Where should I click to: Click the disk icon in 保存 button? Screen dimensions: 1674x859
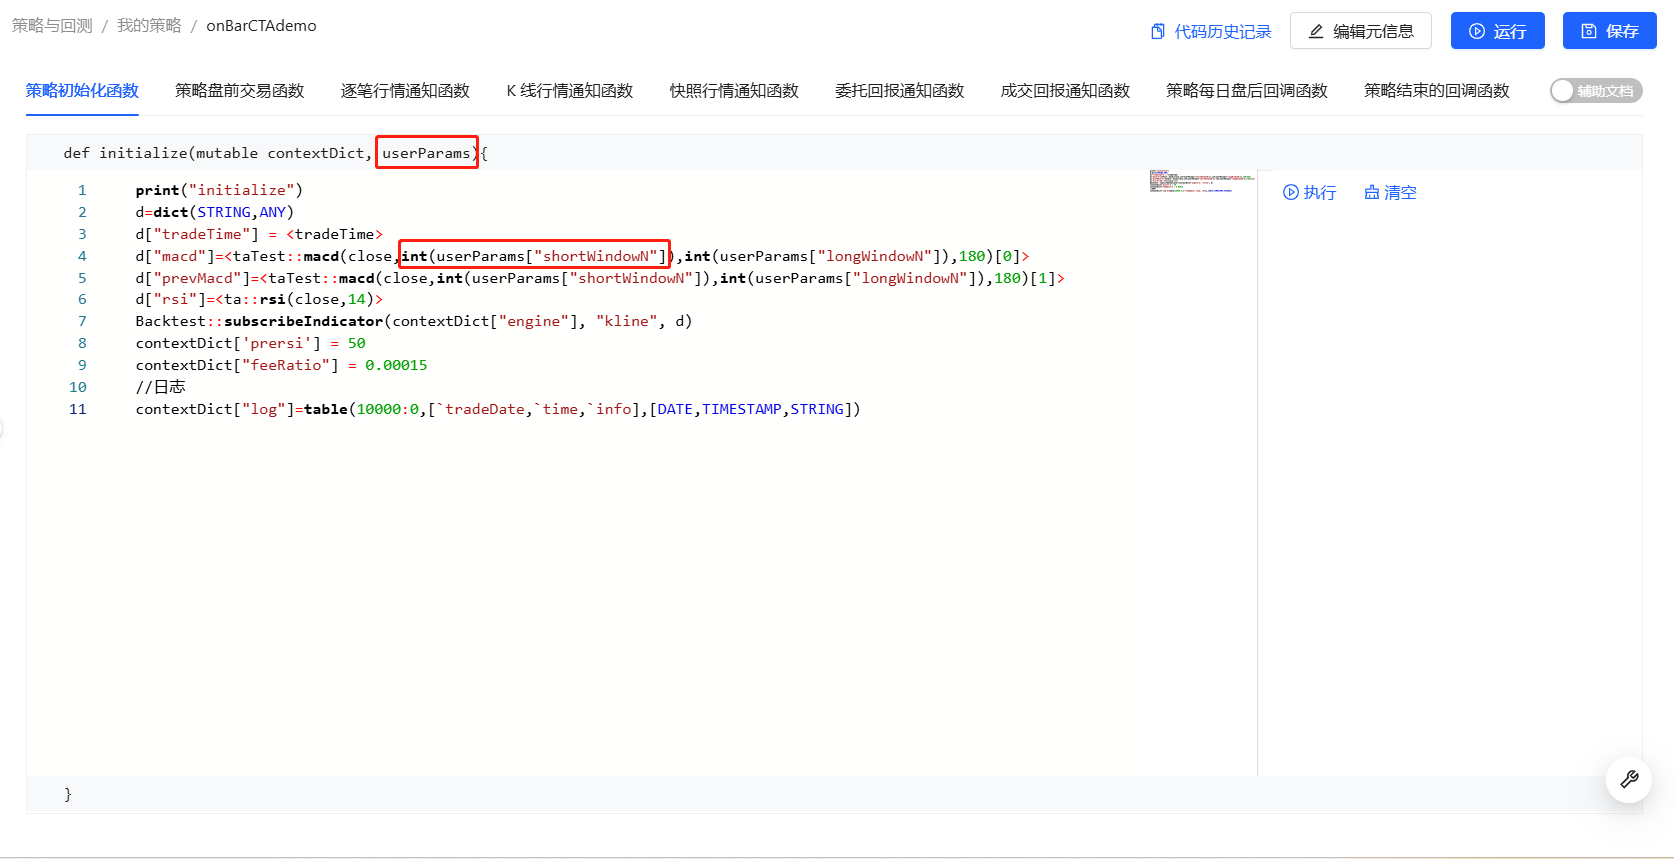tap(1589, 31)
